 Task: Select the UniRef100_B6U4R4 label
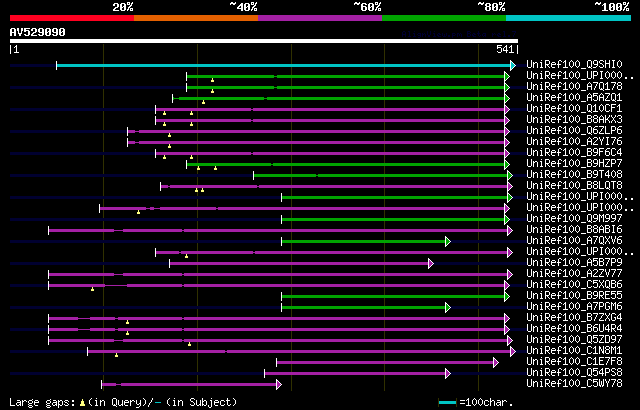[x=574, y=329]
